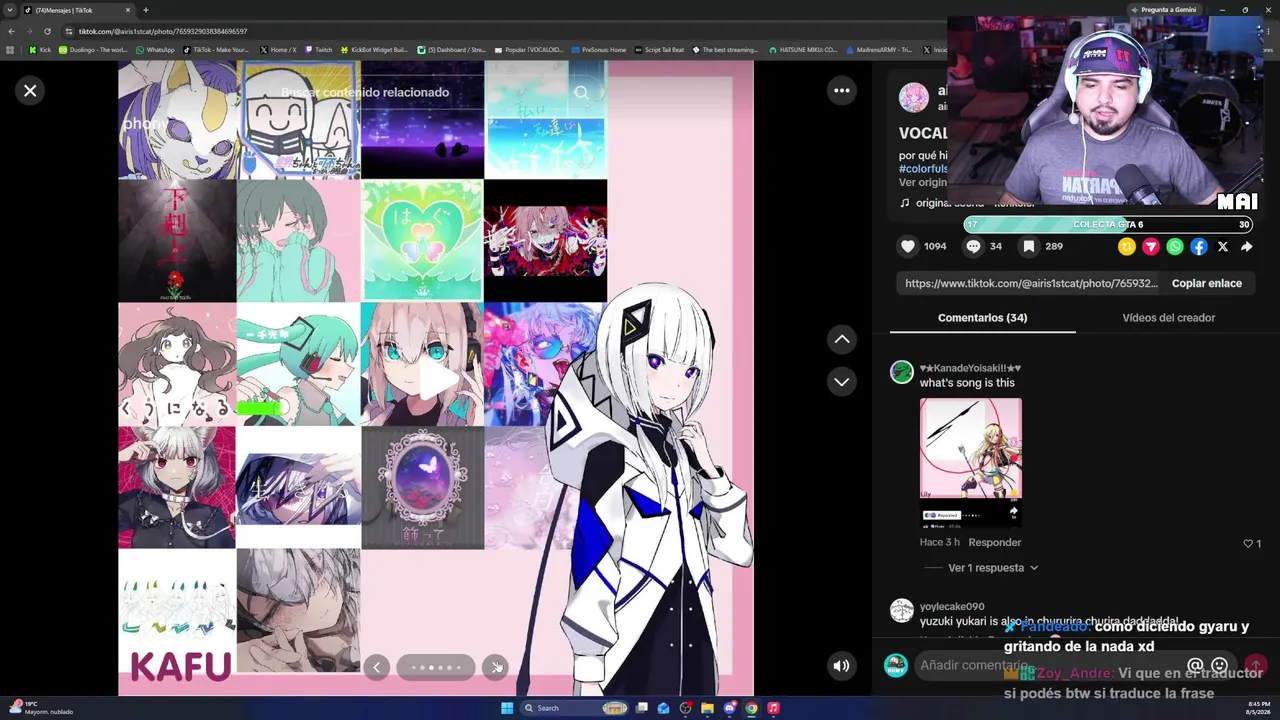Click the photo URL text in the link box

pos(1031,283)
